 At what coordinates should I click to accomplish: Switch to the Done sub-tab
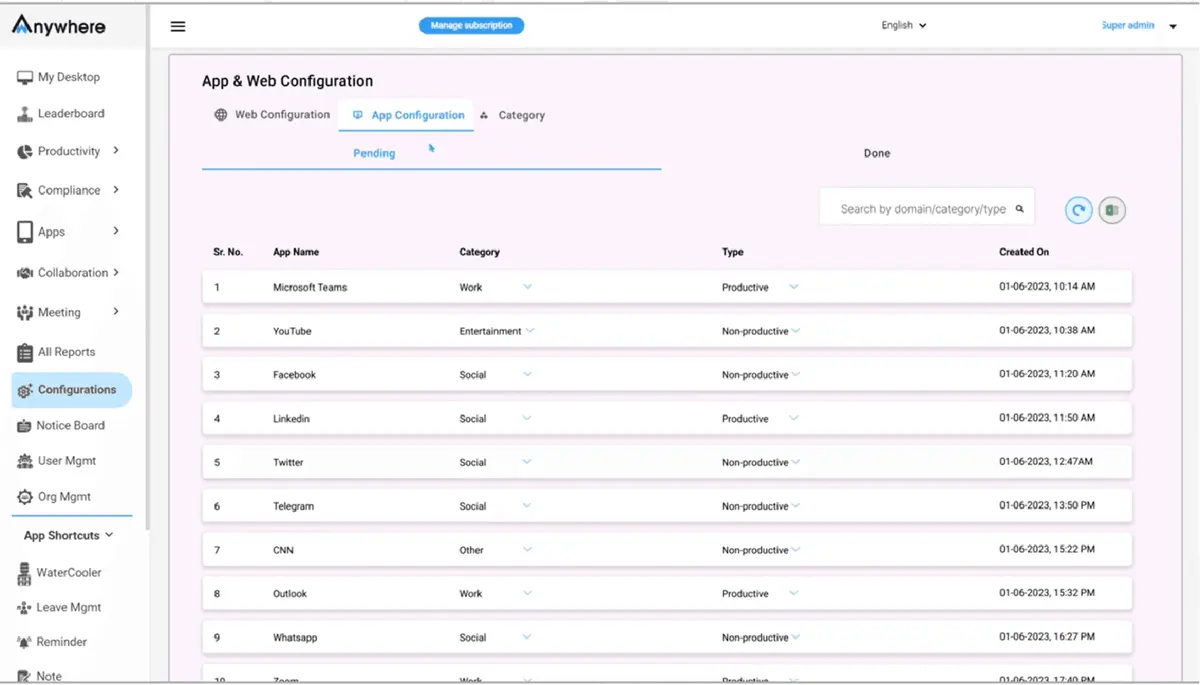point(877,154)
